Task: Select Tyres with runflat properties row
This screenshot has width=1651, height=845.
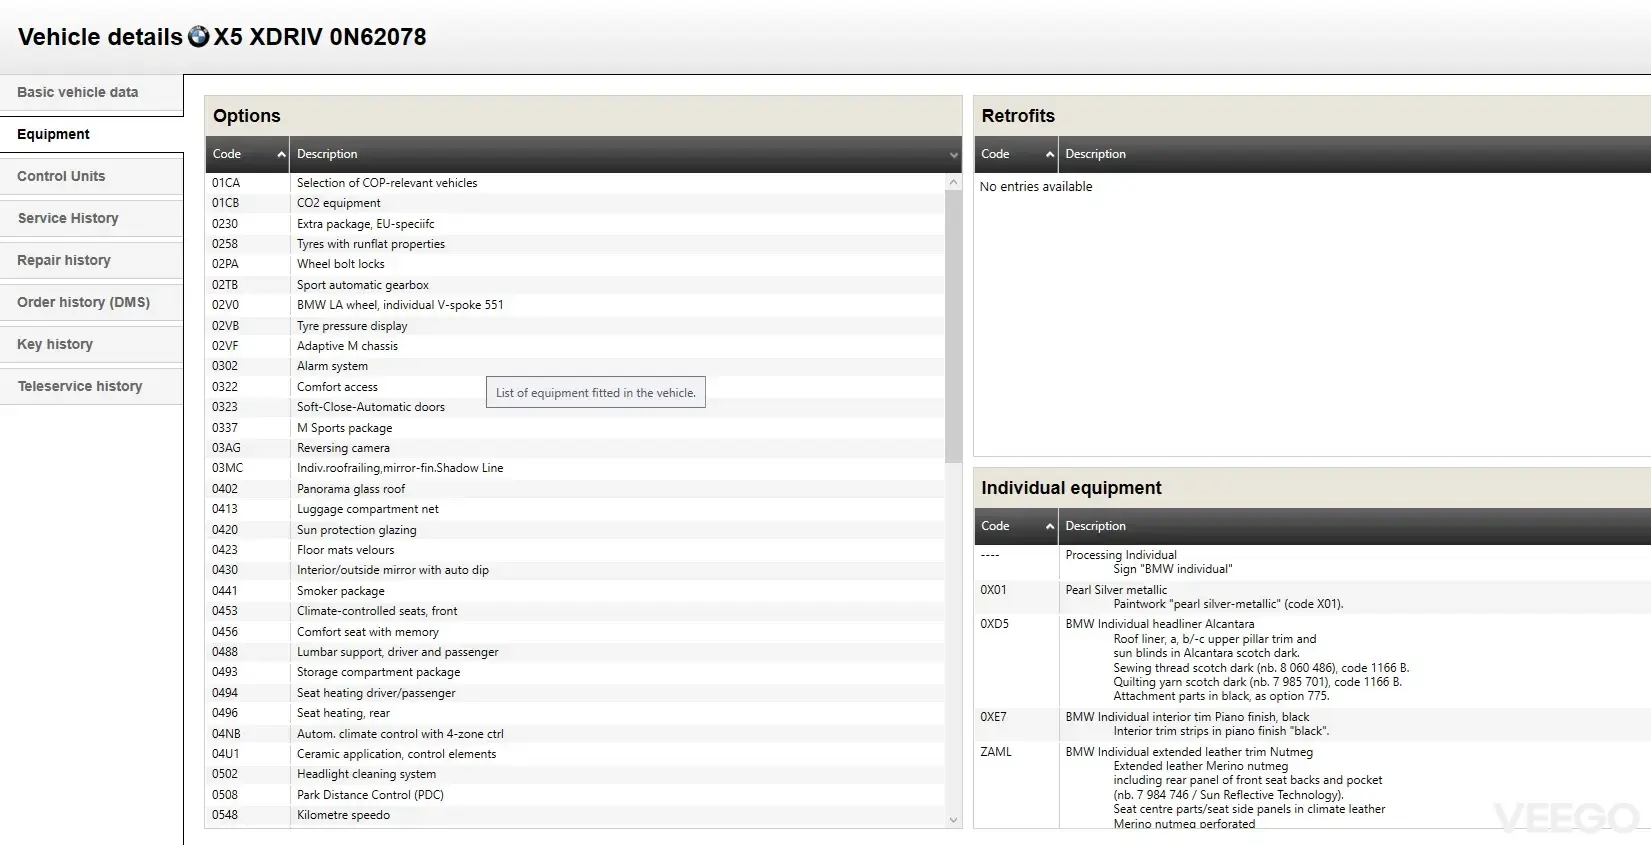Action: [575, 244]
